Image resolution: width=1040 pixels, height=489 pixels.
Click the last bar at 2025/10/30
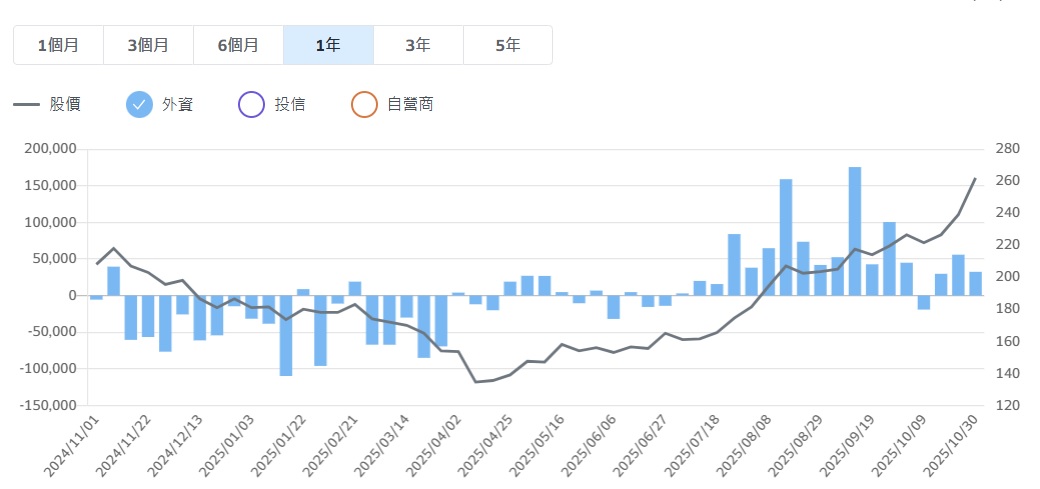(975, 283)
